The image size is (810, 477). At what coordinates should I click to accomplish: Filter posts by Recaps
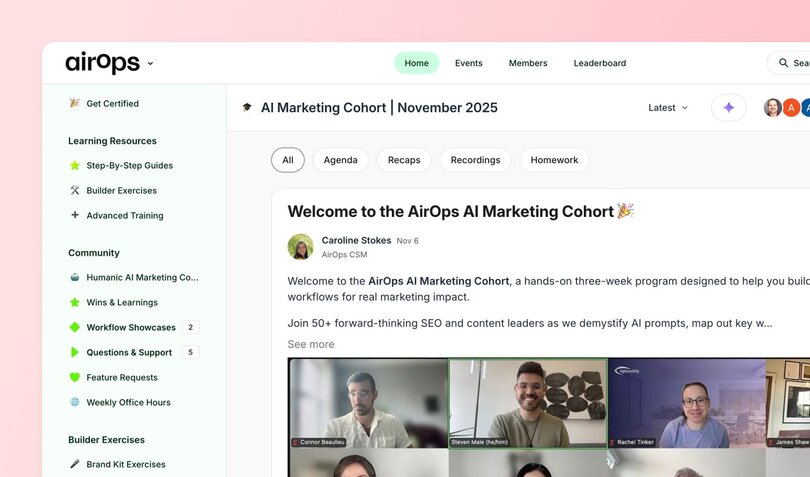coord(404,160)
